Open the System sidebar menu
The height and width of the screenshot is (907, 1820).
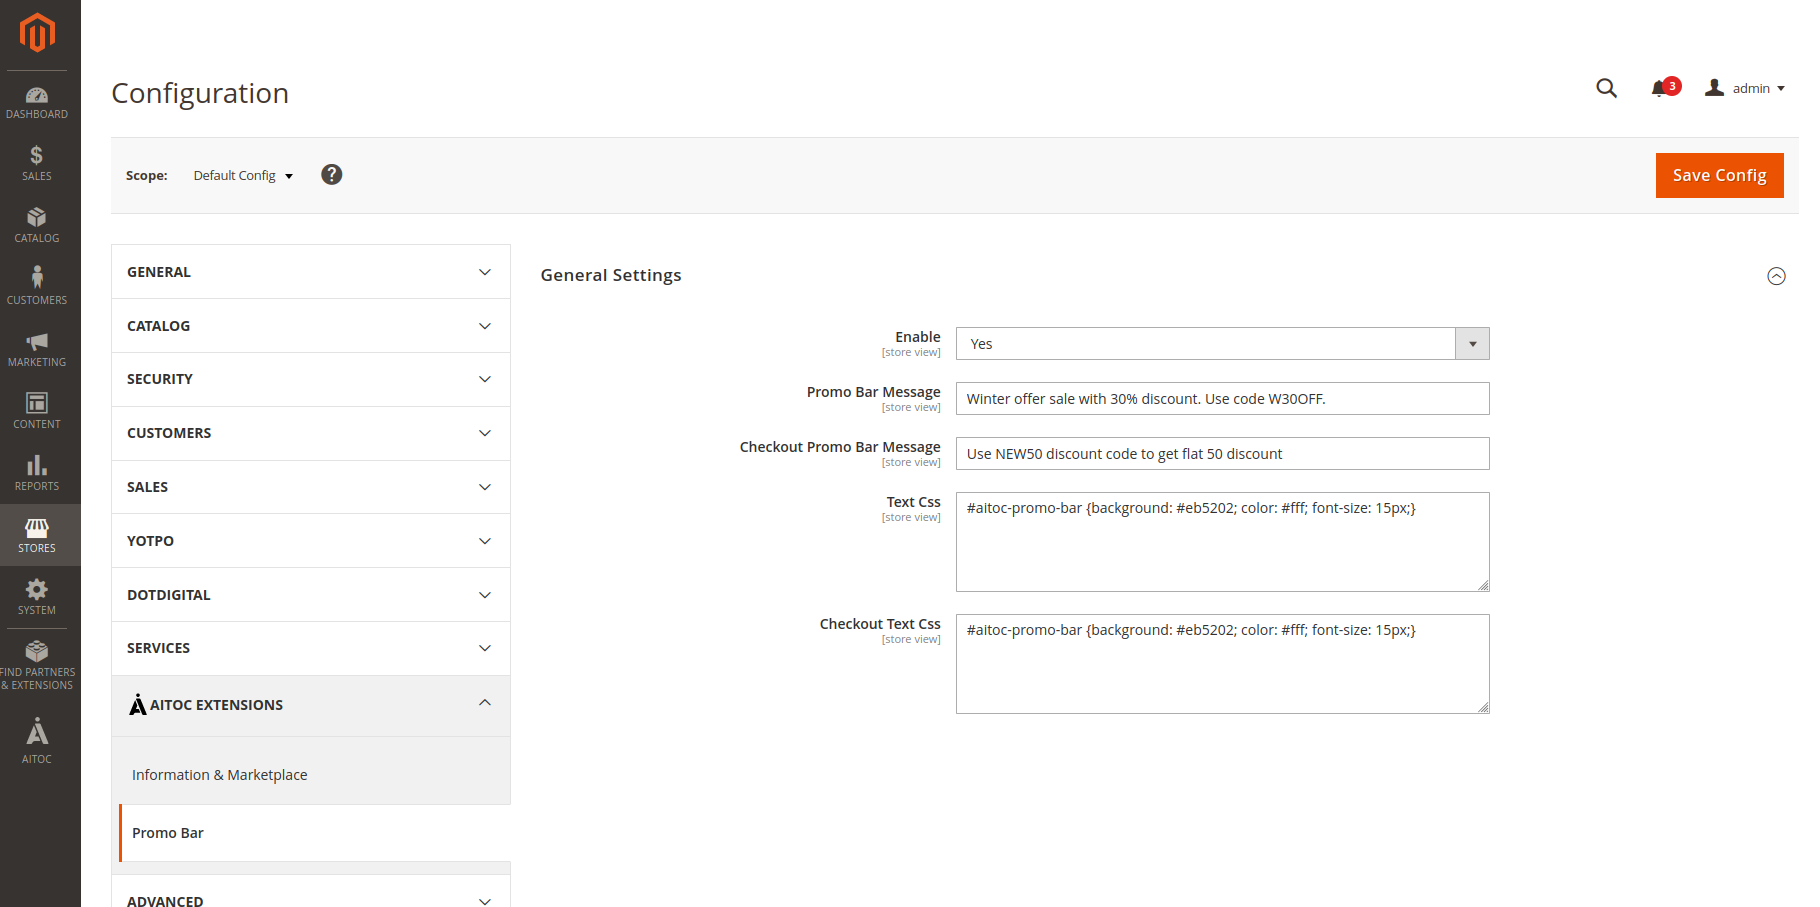37,597
